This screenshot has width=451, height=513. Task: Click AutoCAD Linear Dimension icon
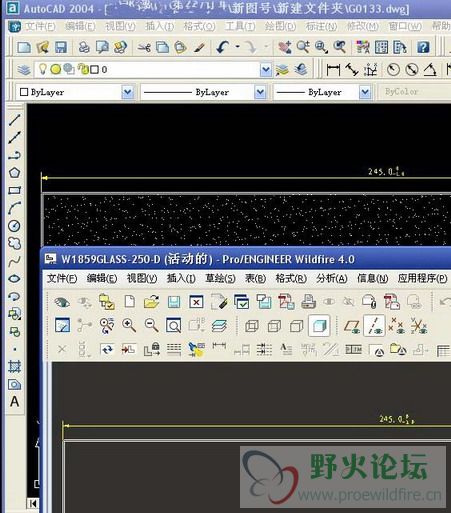[x=333, y=70]
